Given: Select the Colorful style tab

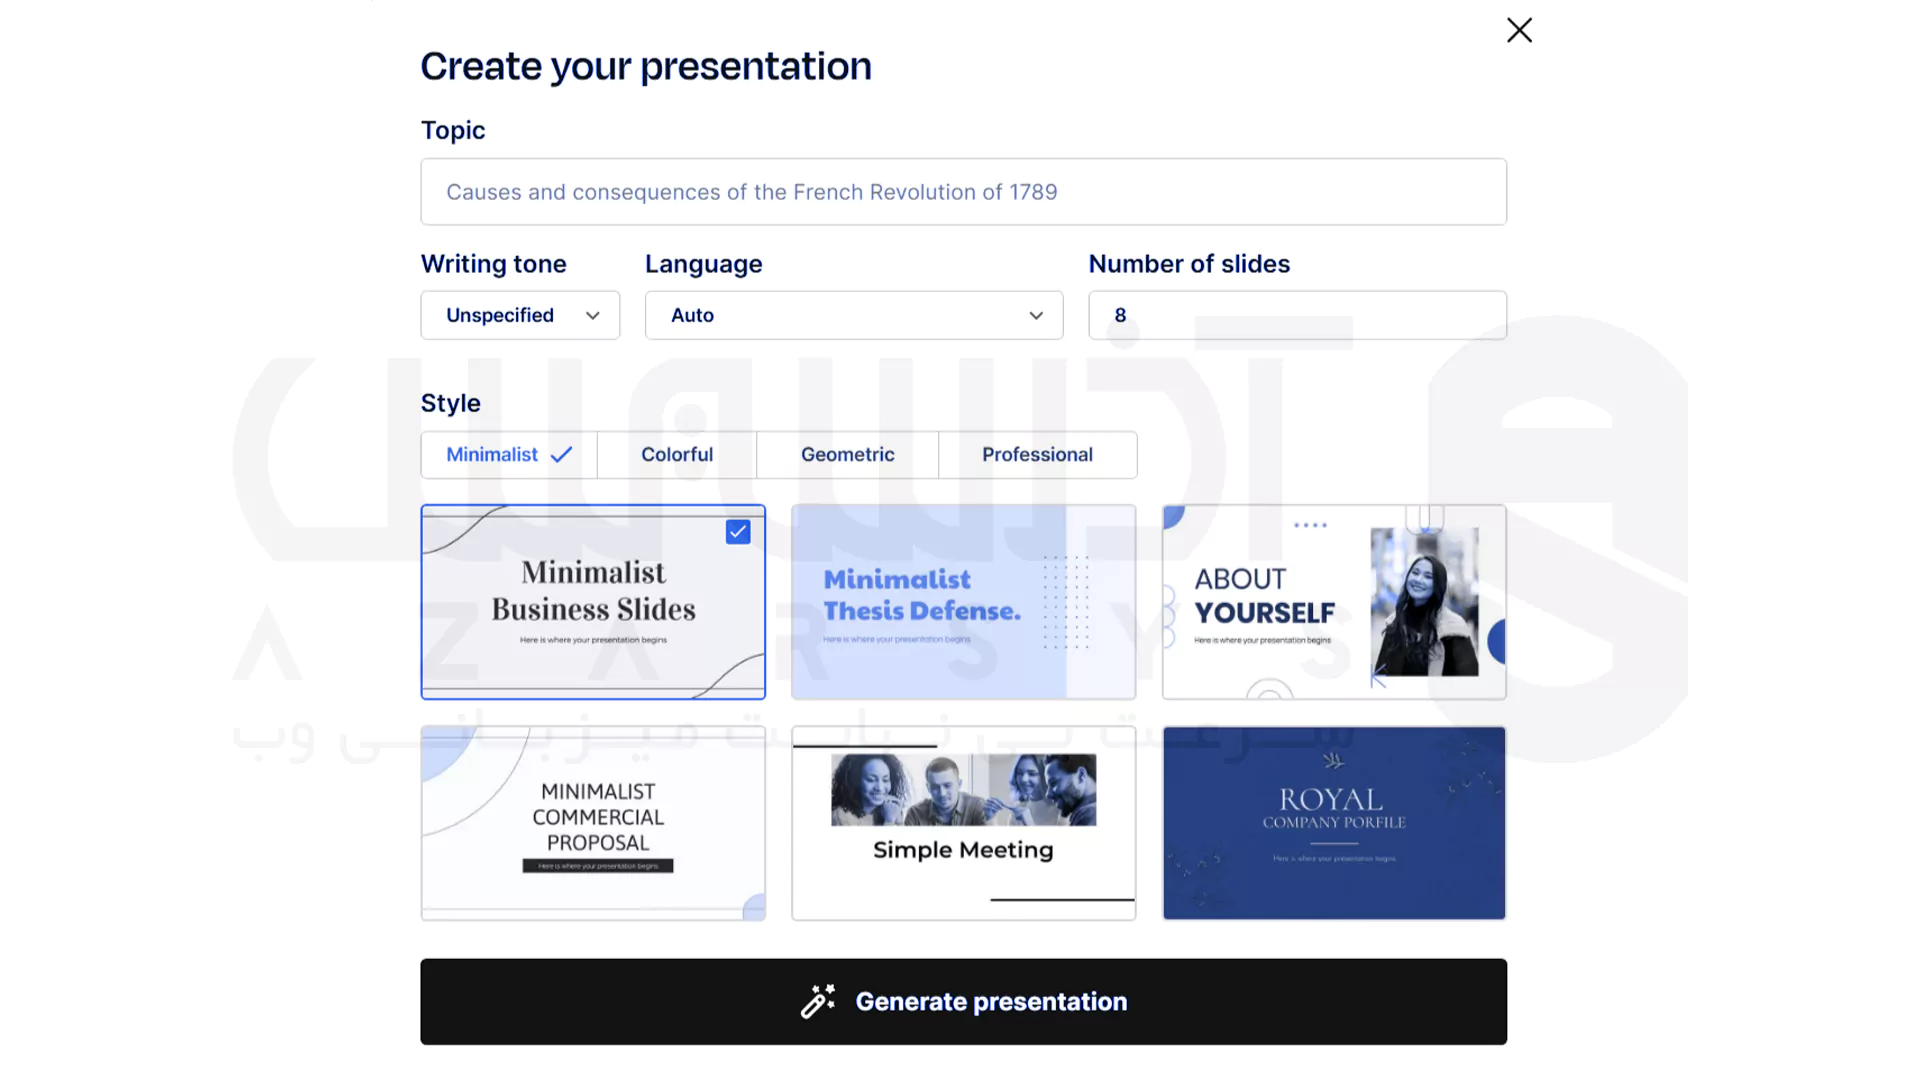Looking at the screenshot, I should [x=676, y=454].
